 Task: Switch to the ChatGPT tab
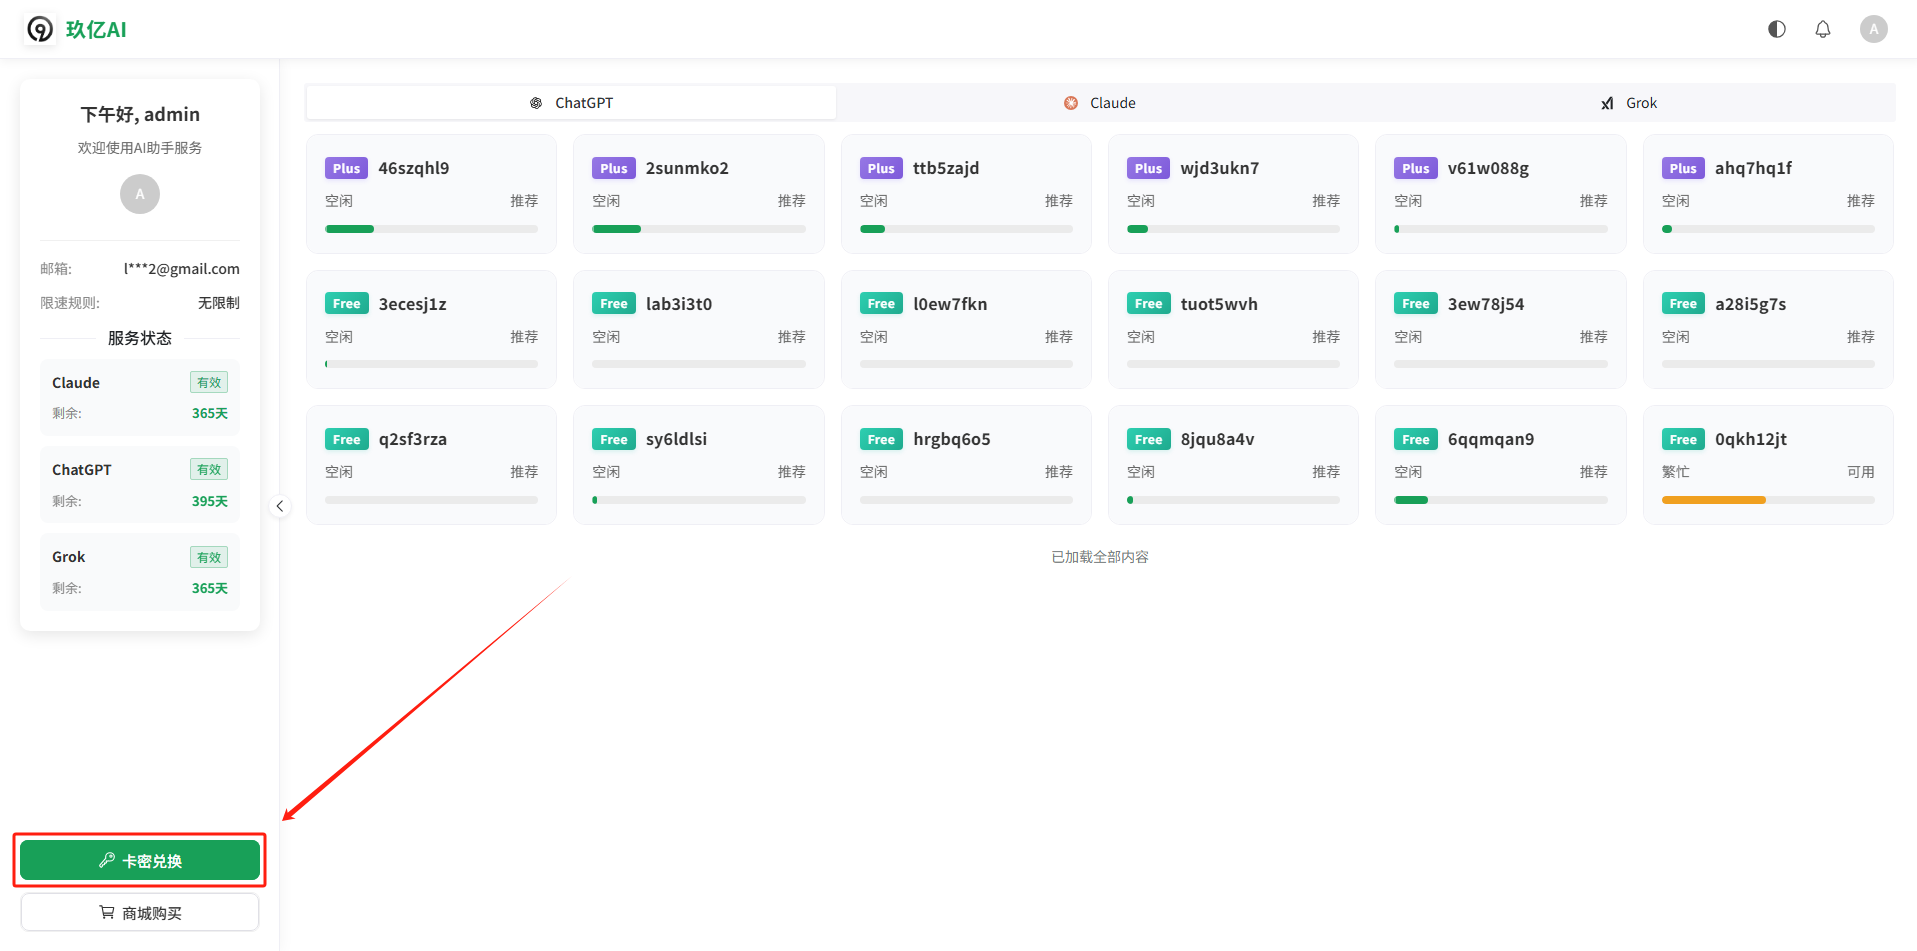pyautogui.click(x=571, y=103)
